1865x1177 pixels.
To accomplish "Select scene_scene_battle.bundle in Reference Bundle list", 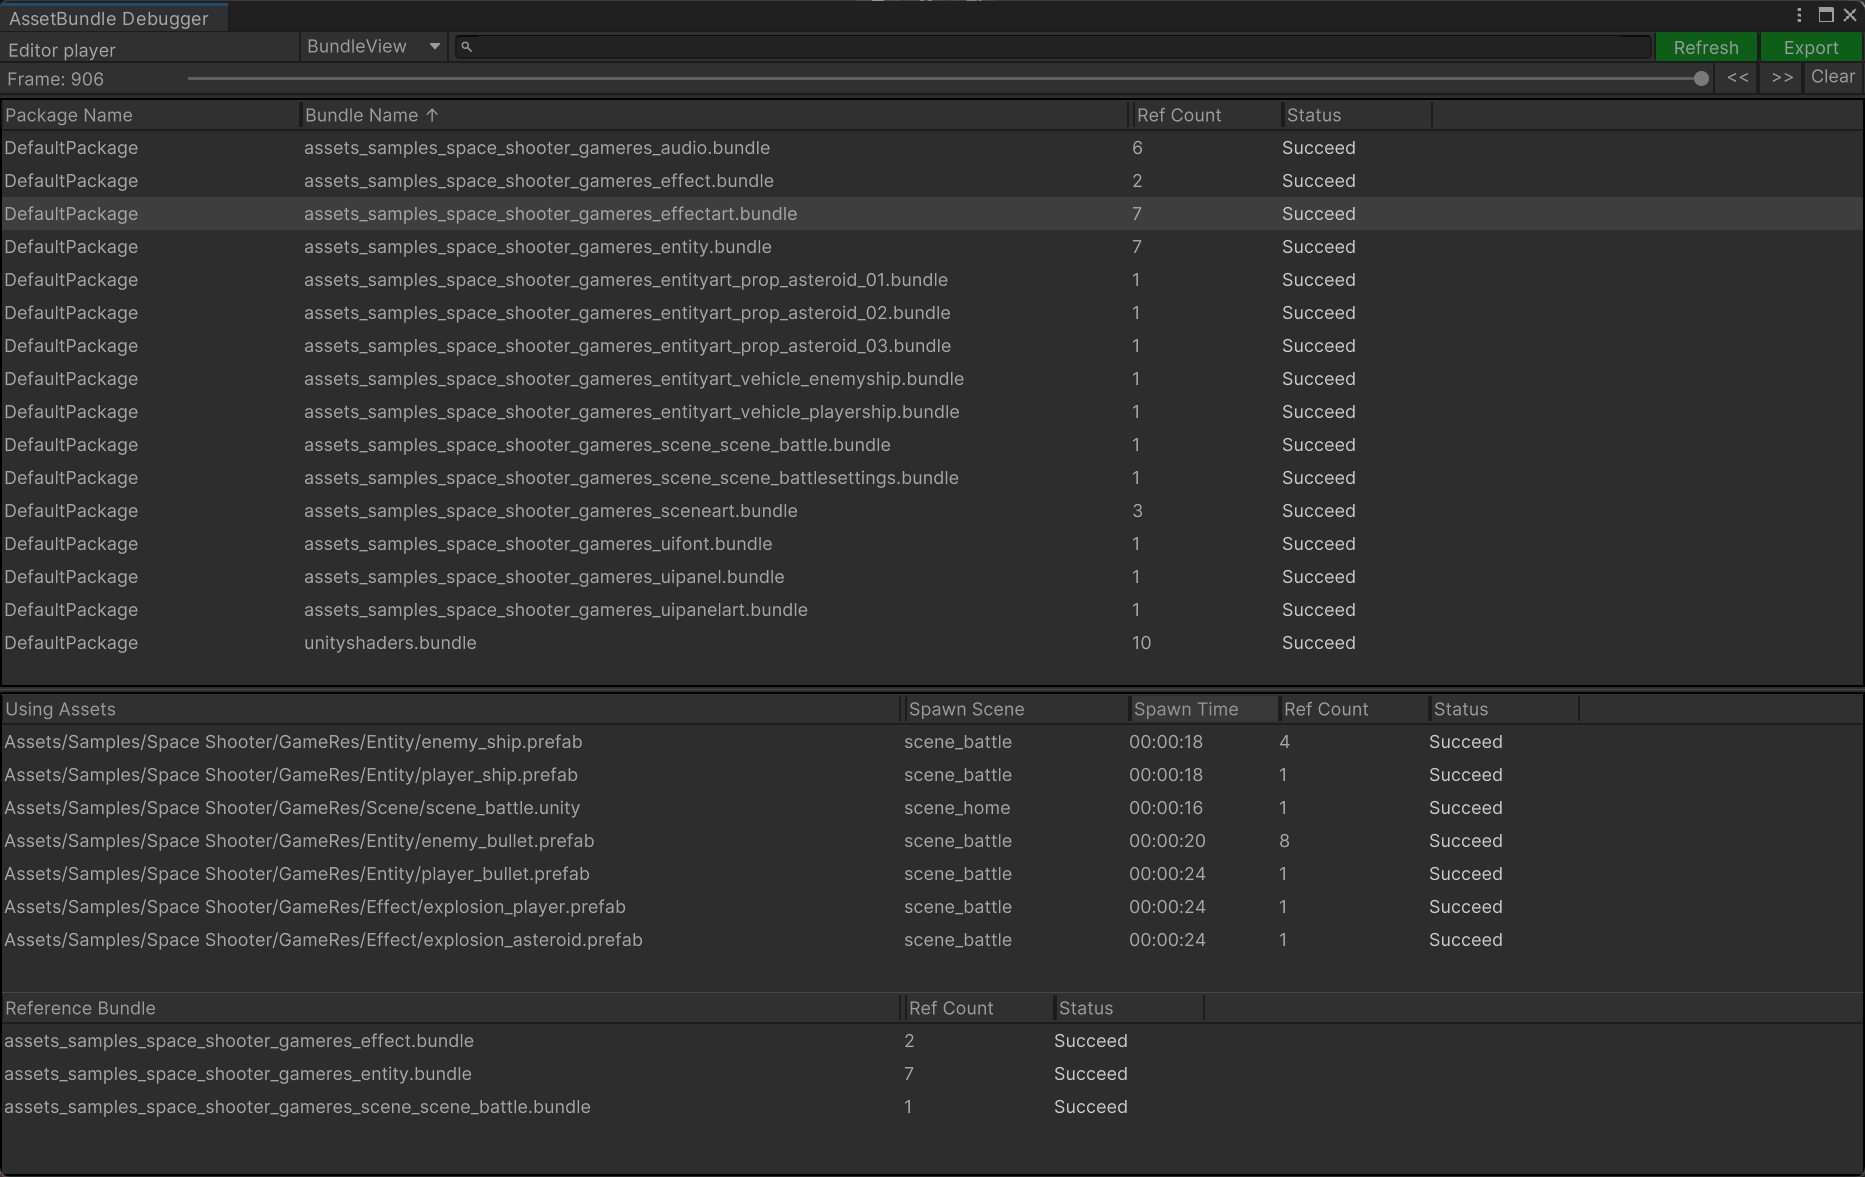I will click(932, 1107).
